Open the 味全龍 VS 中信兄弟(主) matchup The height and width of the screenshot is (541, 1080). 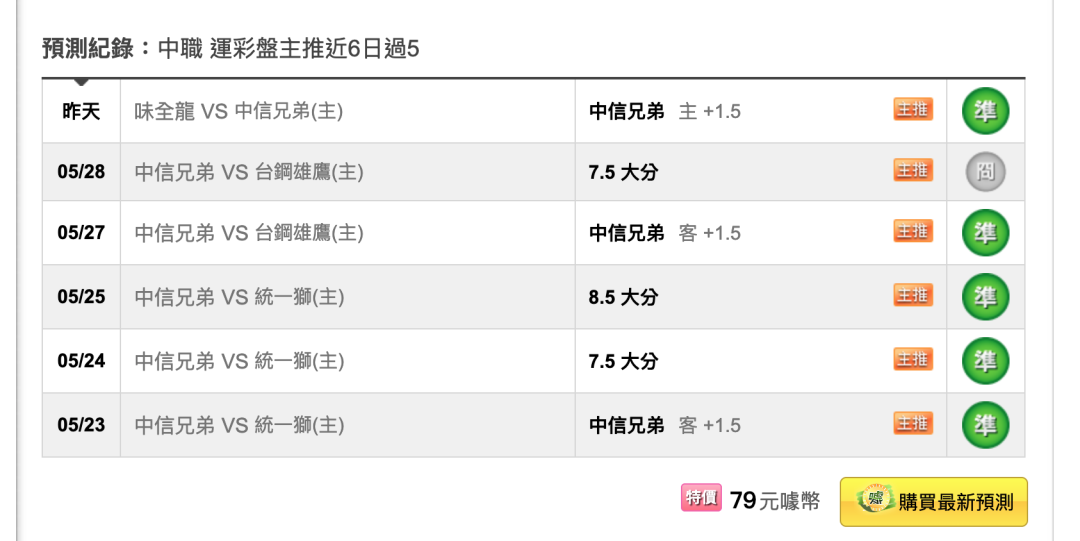pyautogui.click(x=238, y=111)
